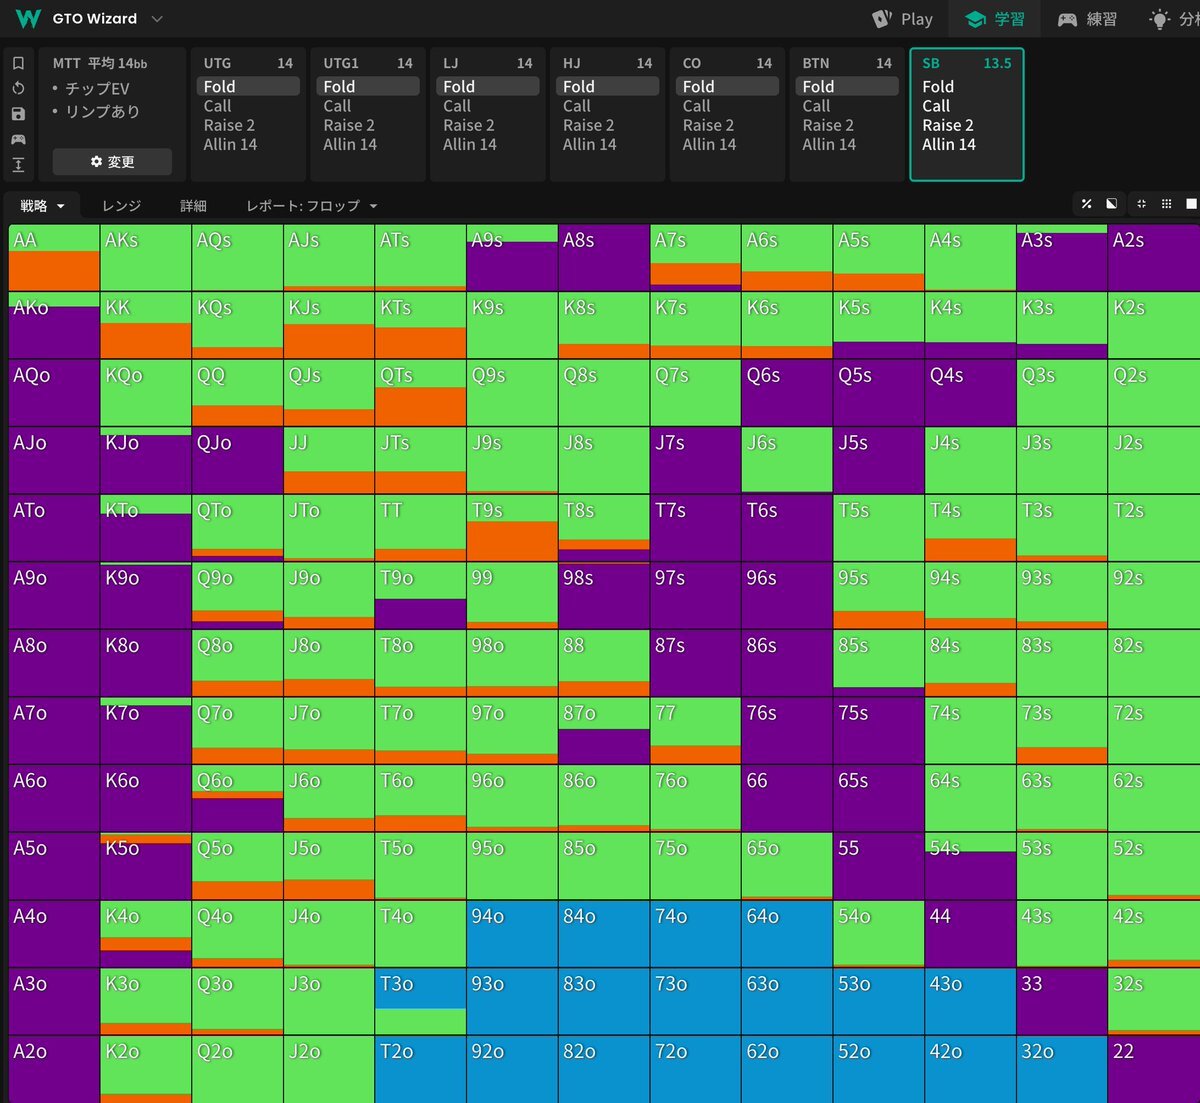Click the 87o hand cell
Image resolution: width=1200 pixels, height=1103 pixels.
[x=603, y=731]
